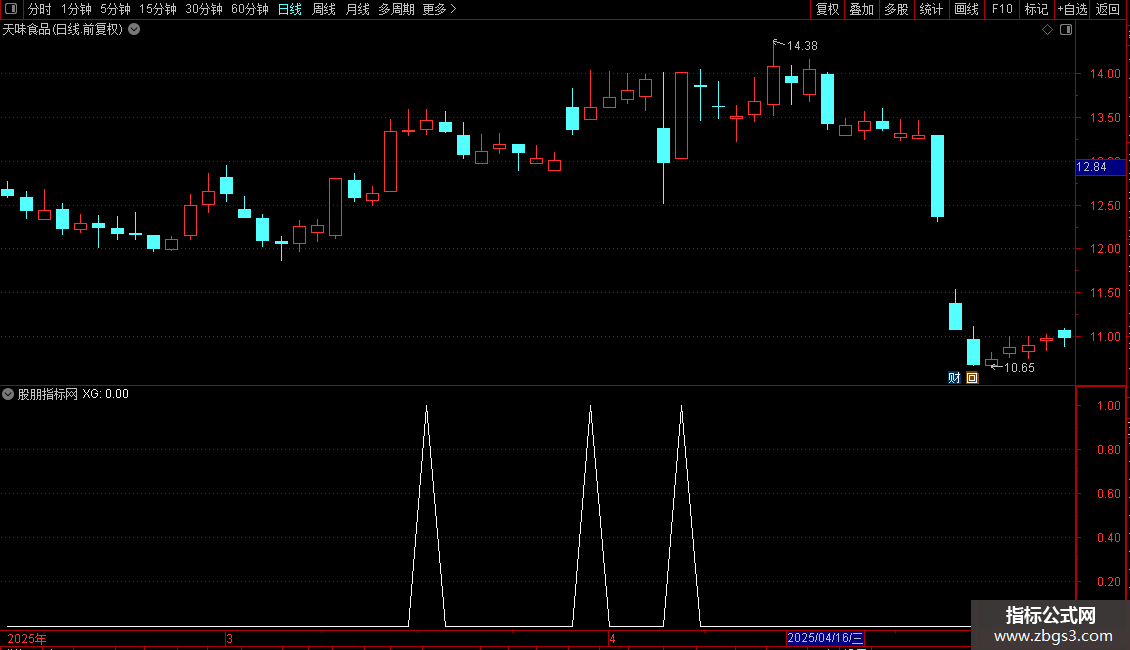
Task: Click the month 3 axis marker
Action: pyautogui.click(x=229, y=638)
